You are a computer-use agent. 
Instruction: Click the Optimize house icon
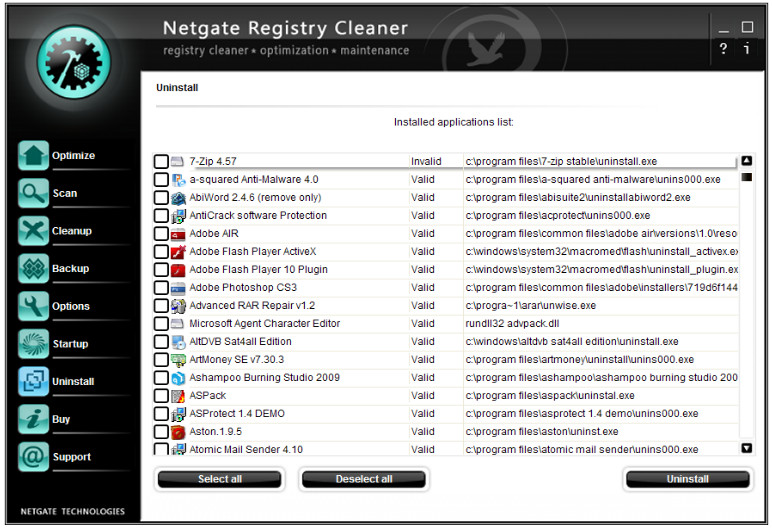click(x=33, y=156)
